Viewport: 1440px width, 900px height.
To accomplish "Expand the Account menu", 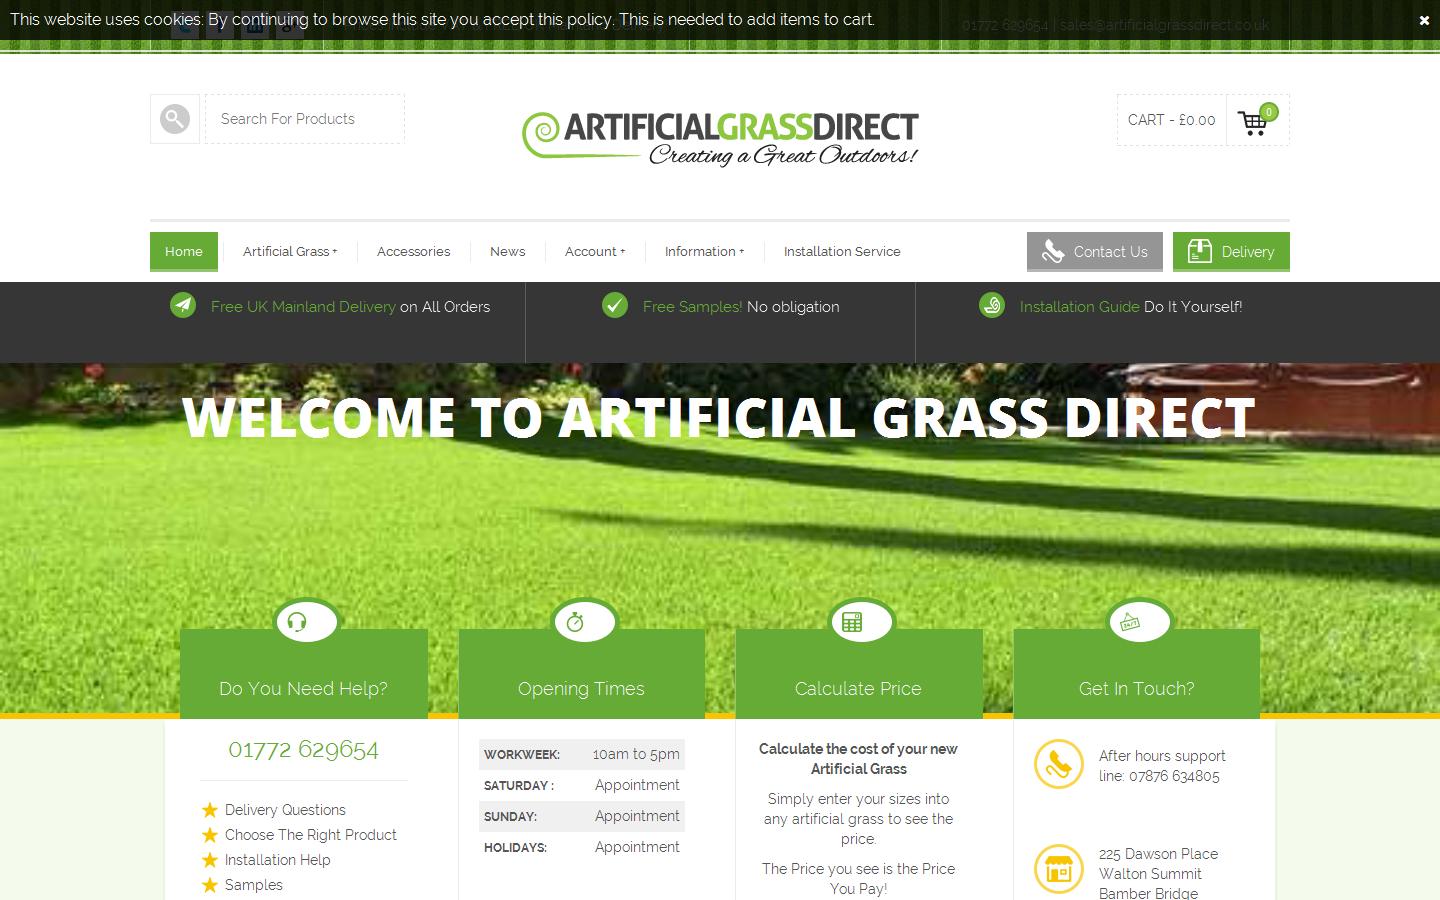I will 594,252.
